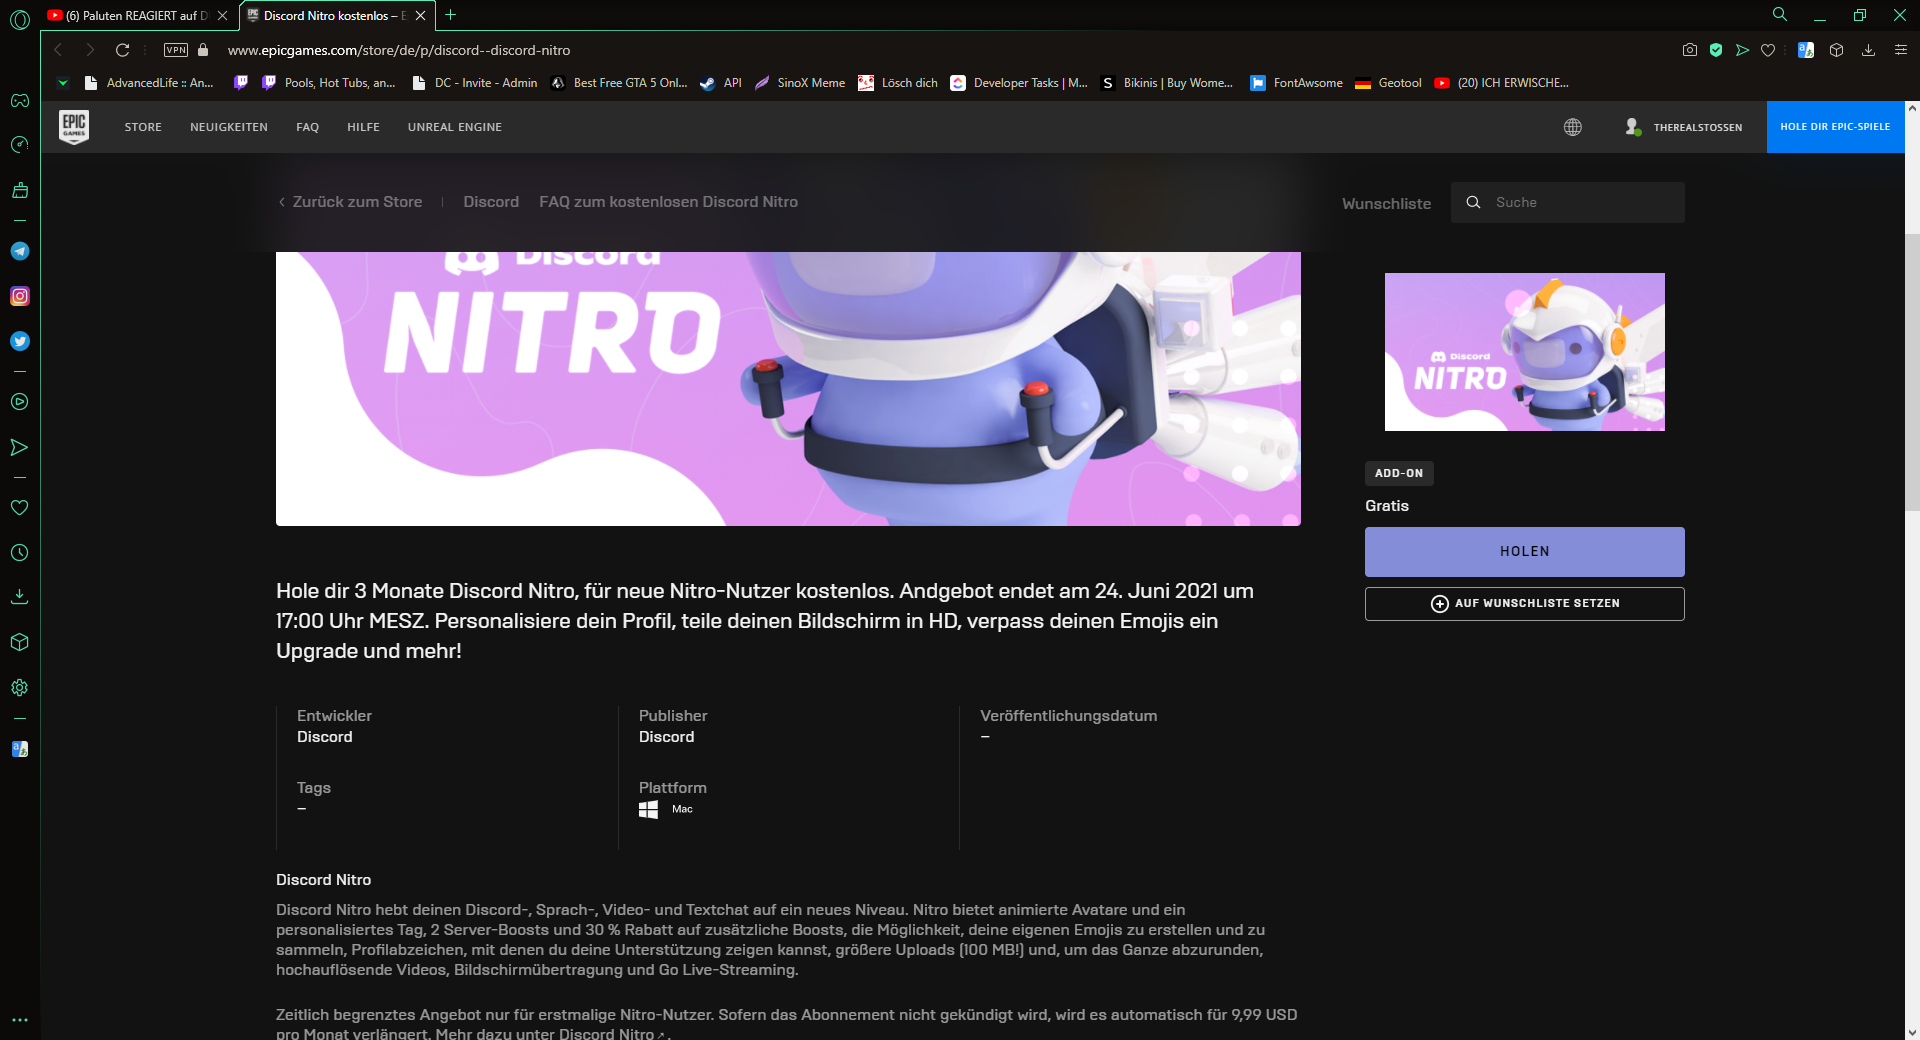Open the language globe selector
The width and height of the screenshot is (1920, 1040).
[x=1573, y=127]
